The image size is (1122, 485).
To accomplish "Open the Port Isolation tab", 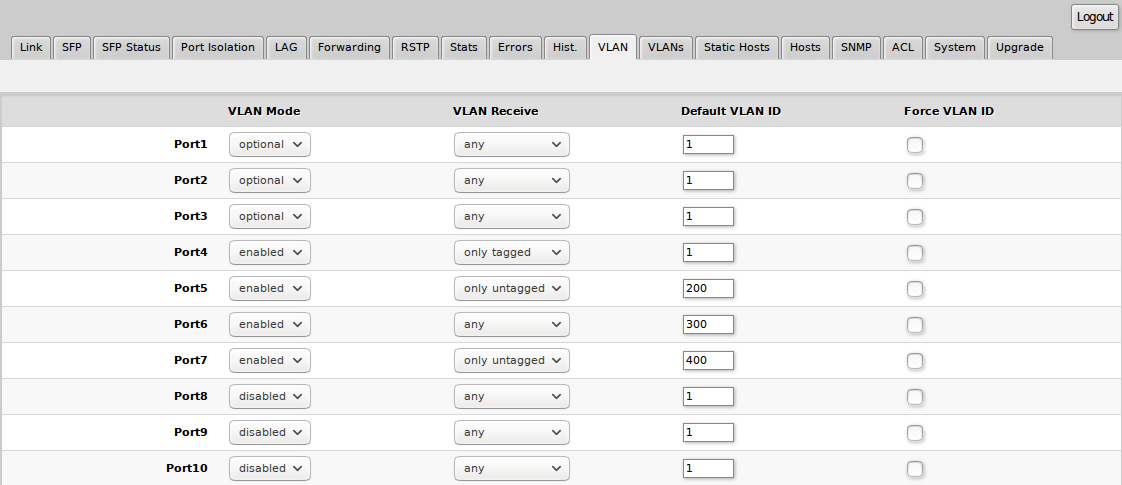I will (x=218, y=47).
